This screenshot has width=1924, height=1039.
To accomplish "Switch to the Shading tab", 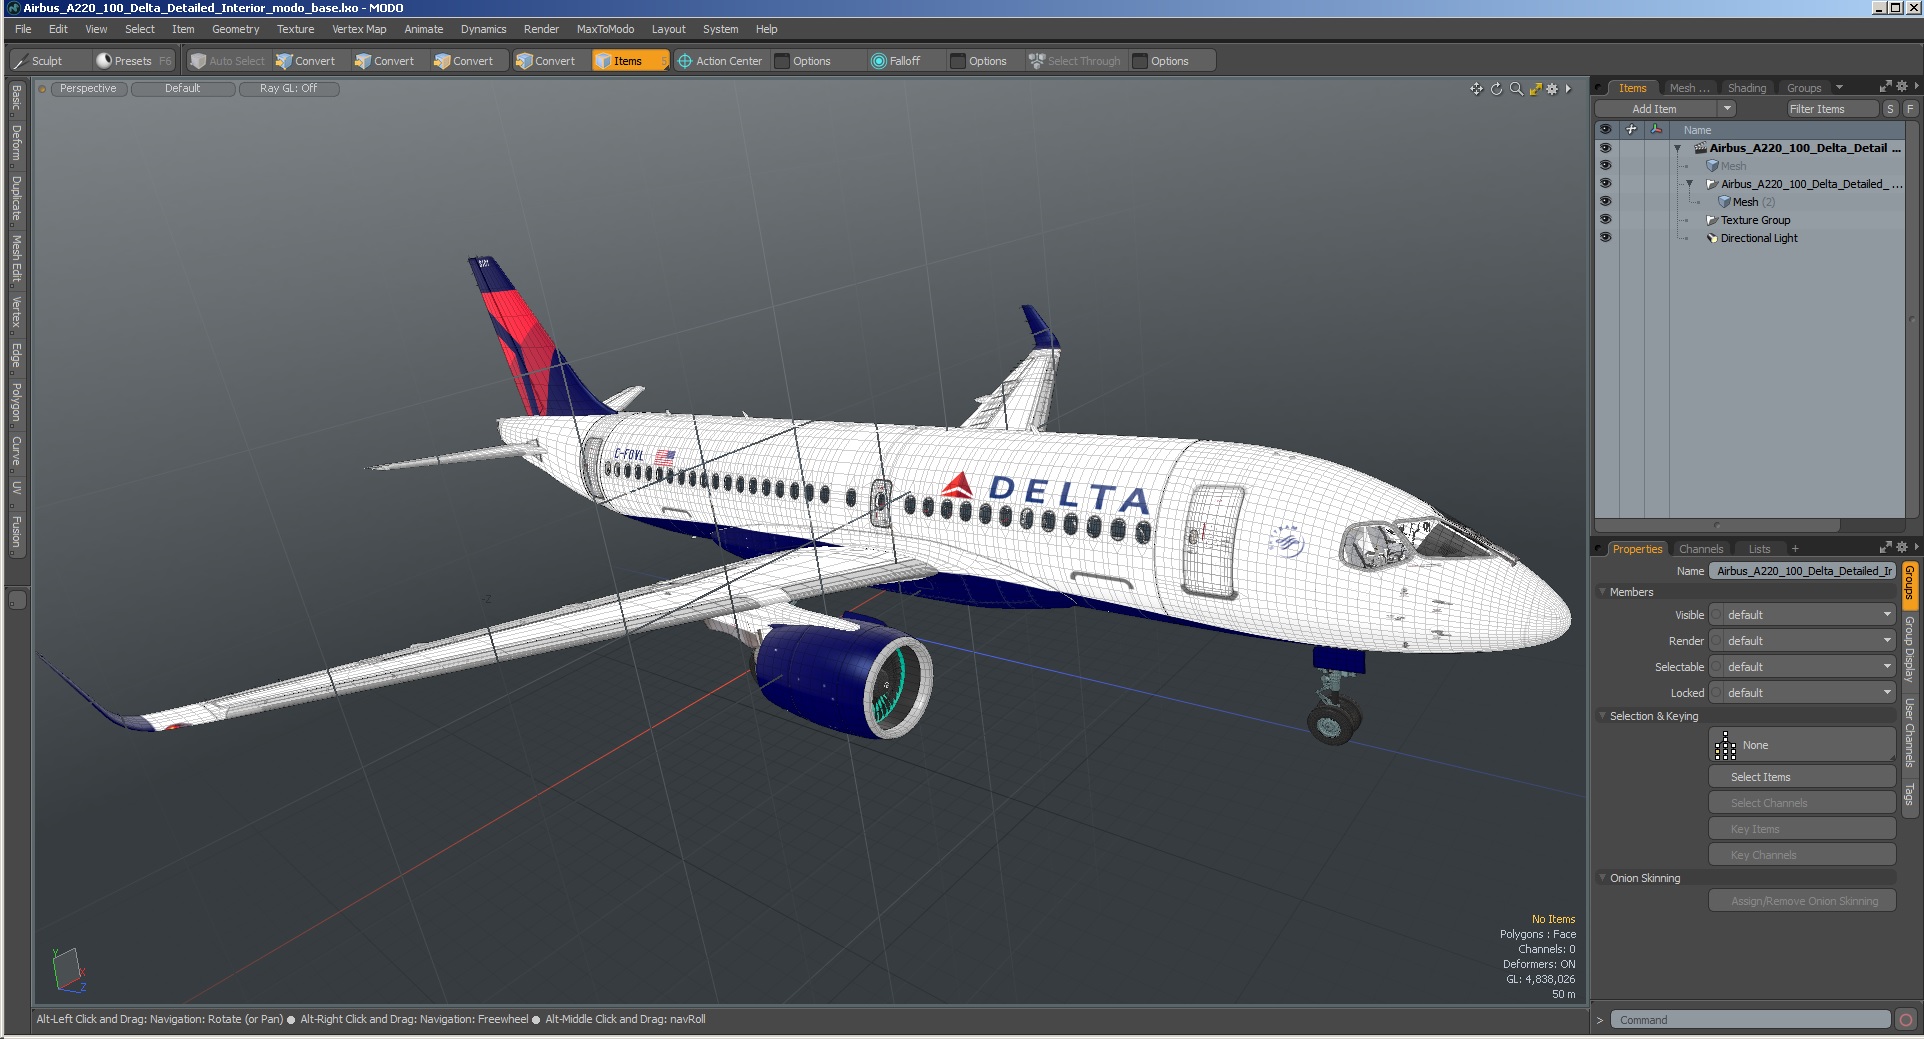I will tap(1747, 88).
